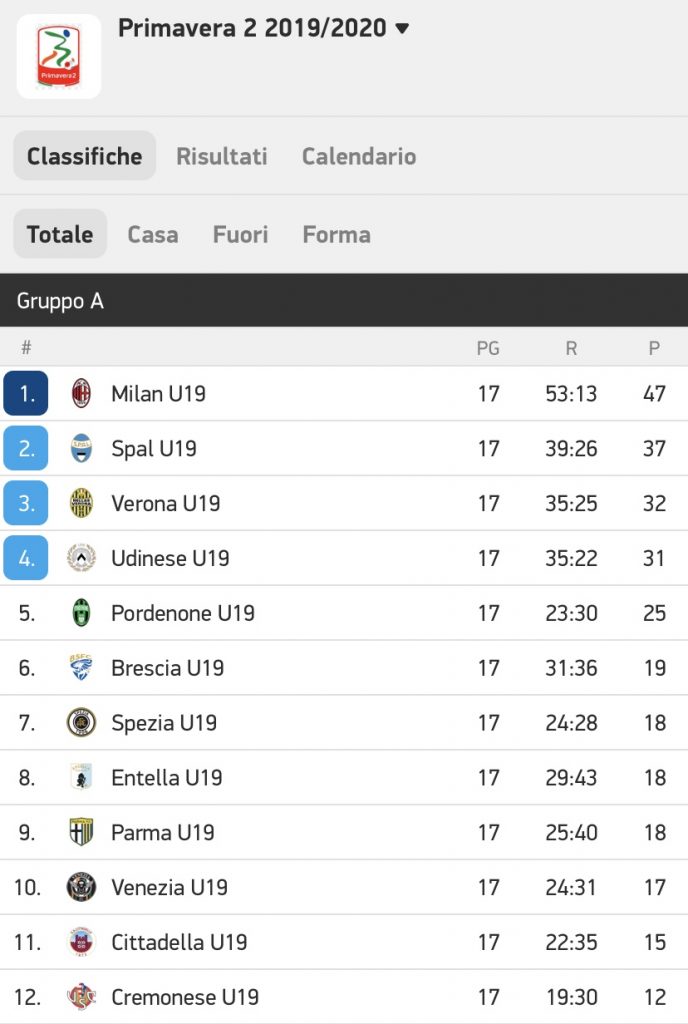
Task: Open the Milan U19 club crest
Action: coord(81,393)
